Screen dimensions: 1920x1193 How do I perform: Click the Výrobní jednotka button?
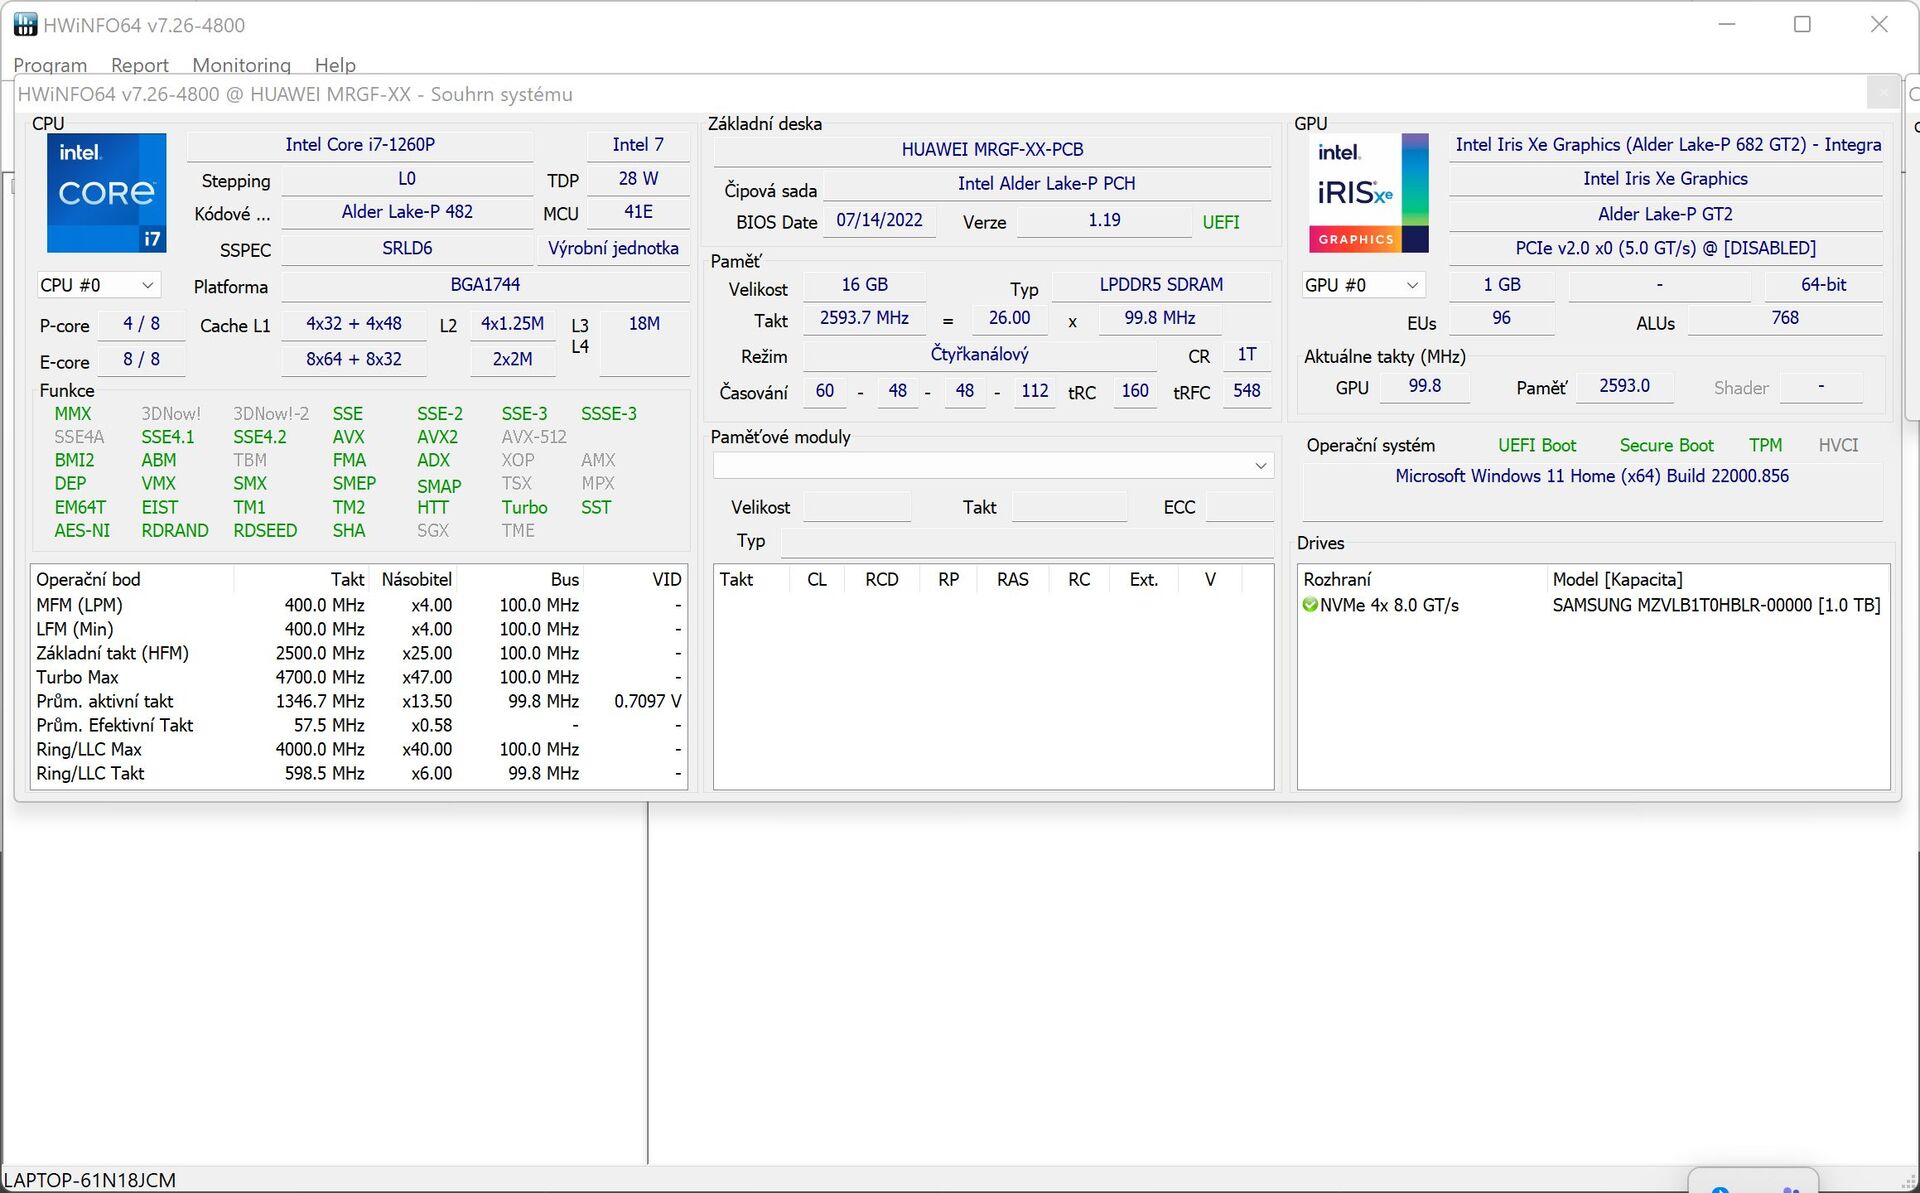pos(613,248)
